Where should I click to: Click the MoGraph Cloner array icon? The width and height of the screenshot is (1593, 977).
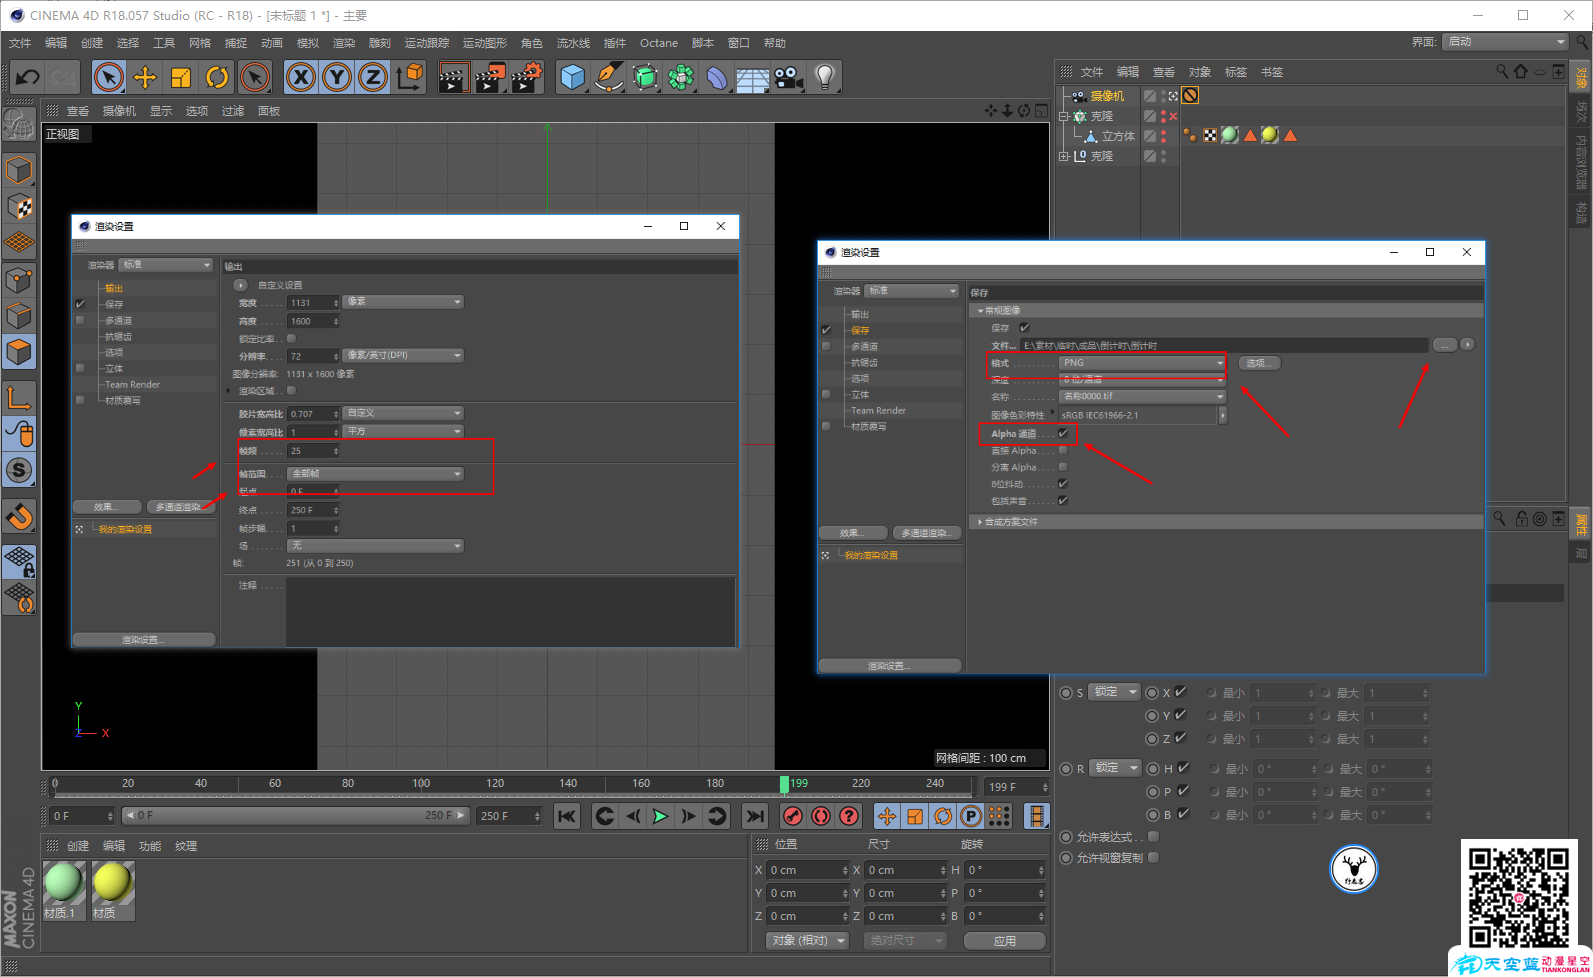pos(681,77)
